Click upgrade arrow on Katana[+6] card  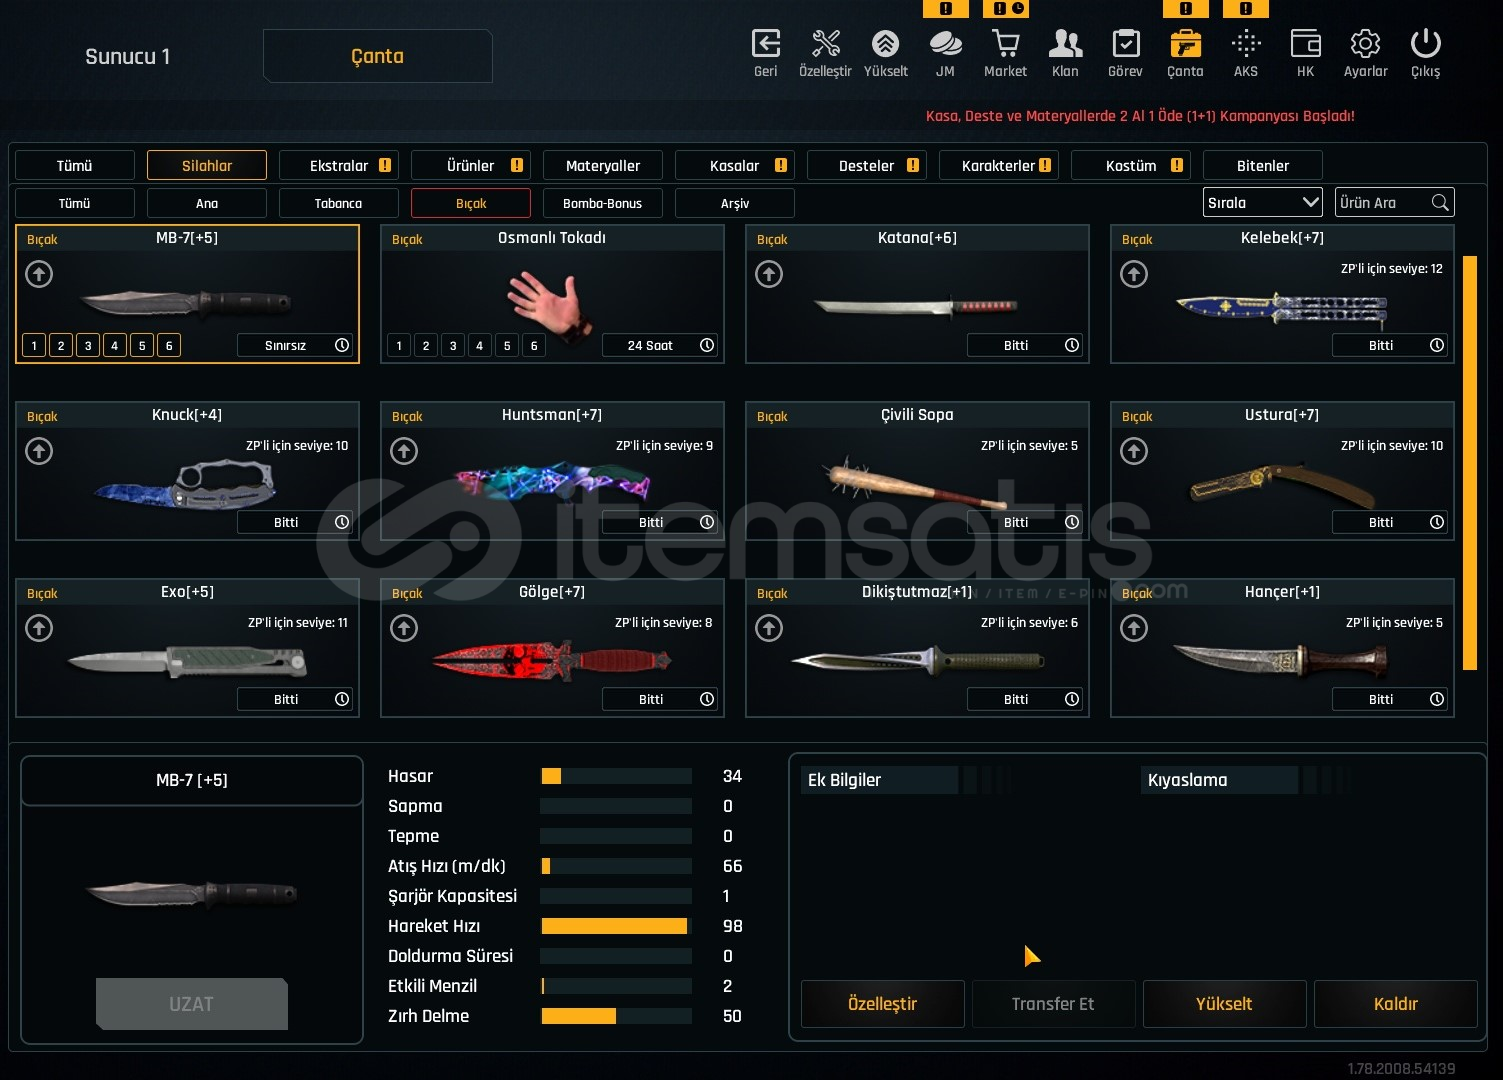coord(769,274)
